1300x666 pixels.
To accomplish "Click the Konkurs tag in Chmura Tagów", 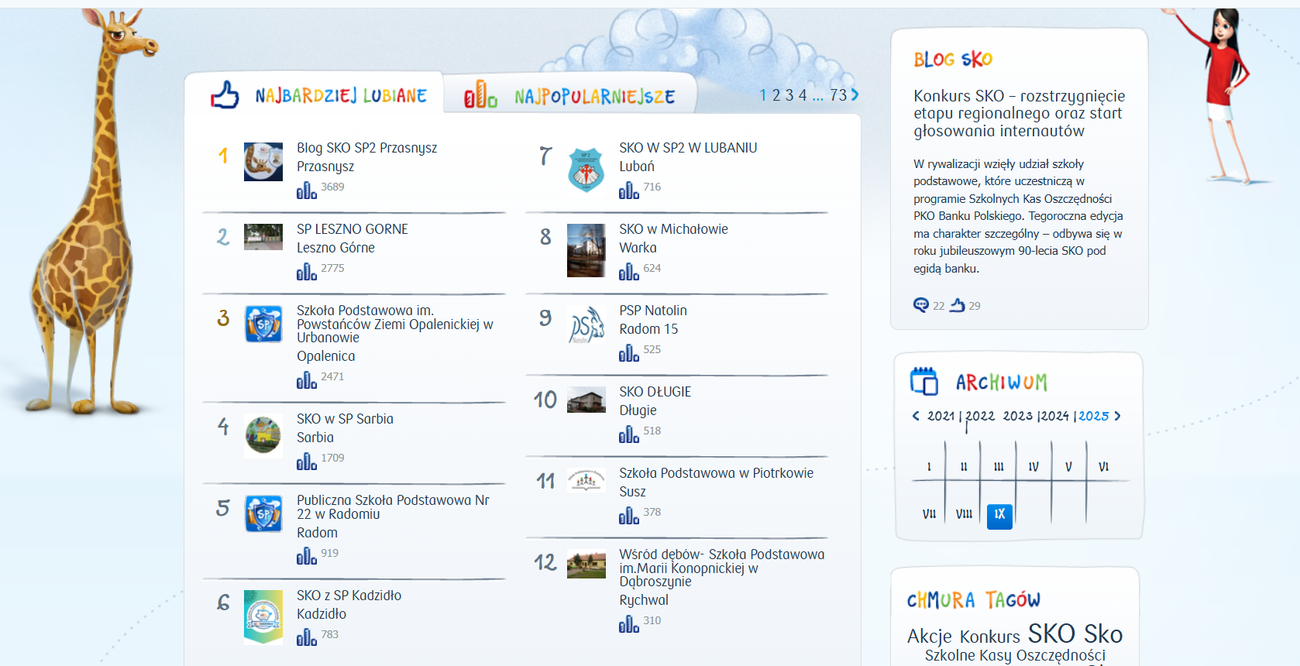I will (990, 637).
